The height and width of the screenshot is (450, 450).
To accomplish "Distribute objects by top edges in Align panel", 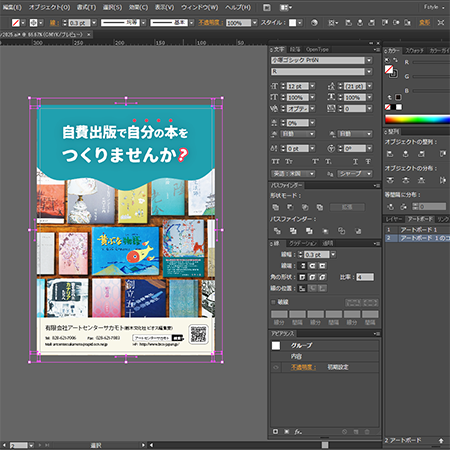I will pos(390,180).
